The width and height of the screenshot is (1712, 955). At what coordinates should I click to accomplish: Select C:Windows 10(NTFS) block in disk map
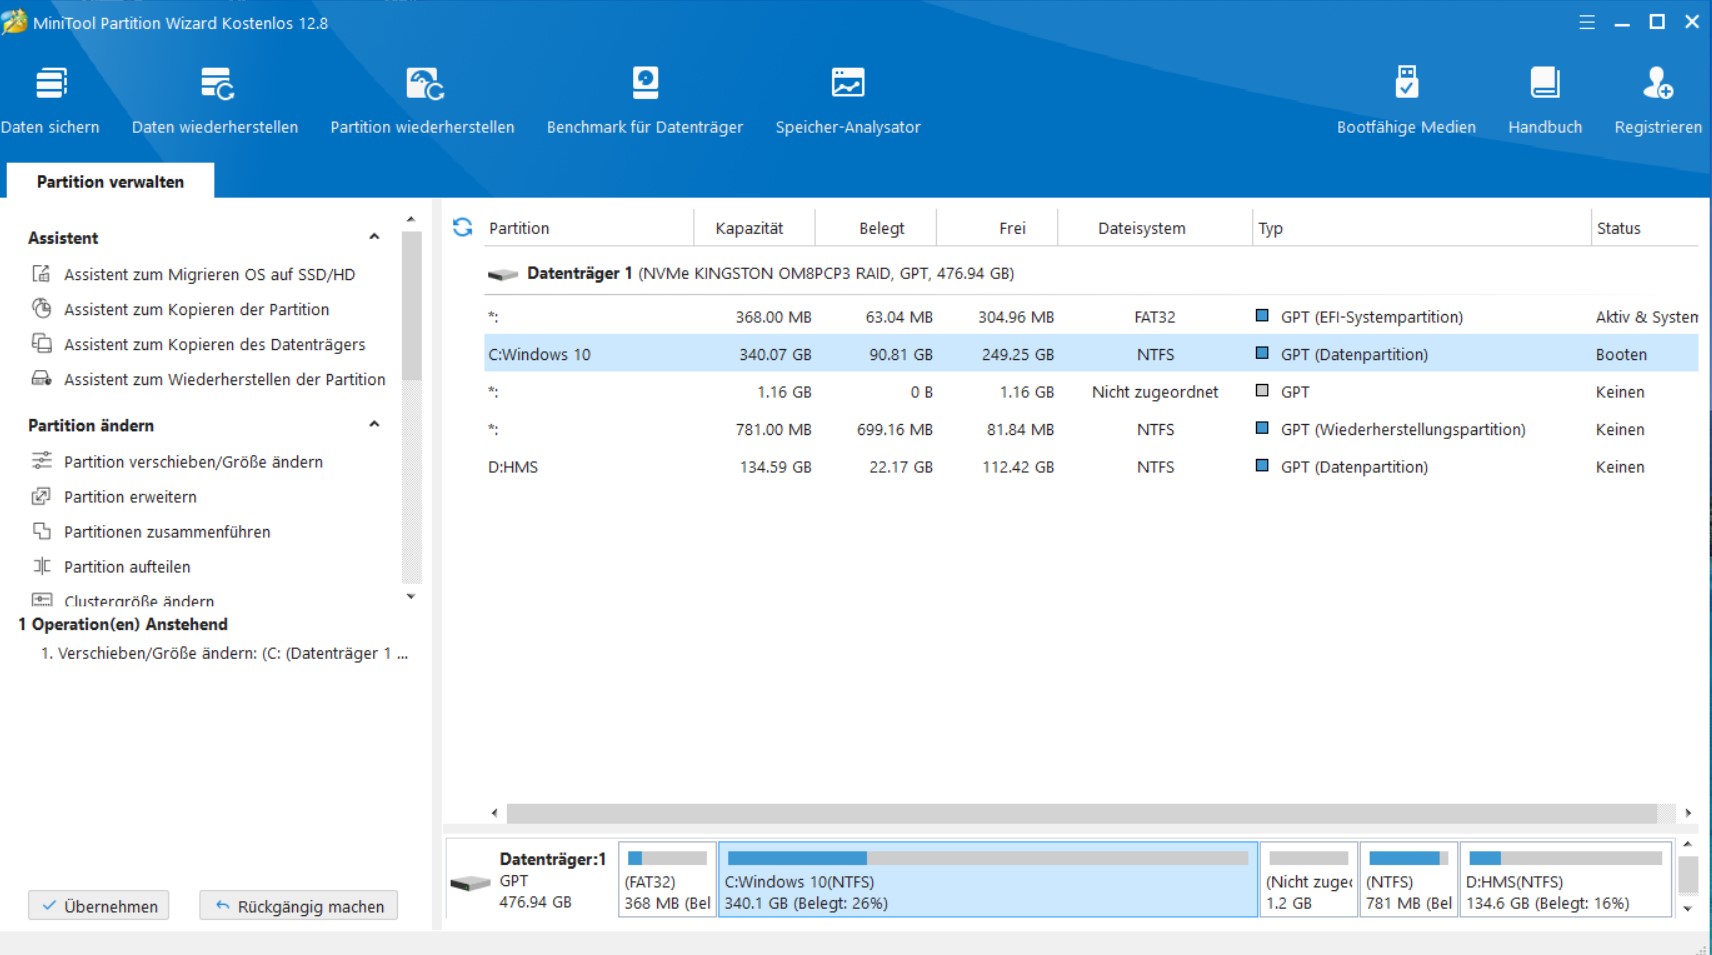(988, 880)
